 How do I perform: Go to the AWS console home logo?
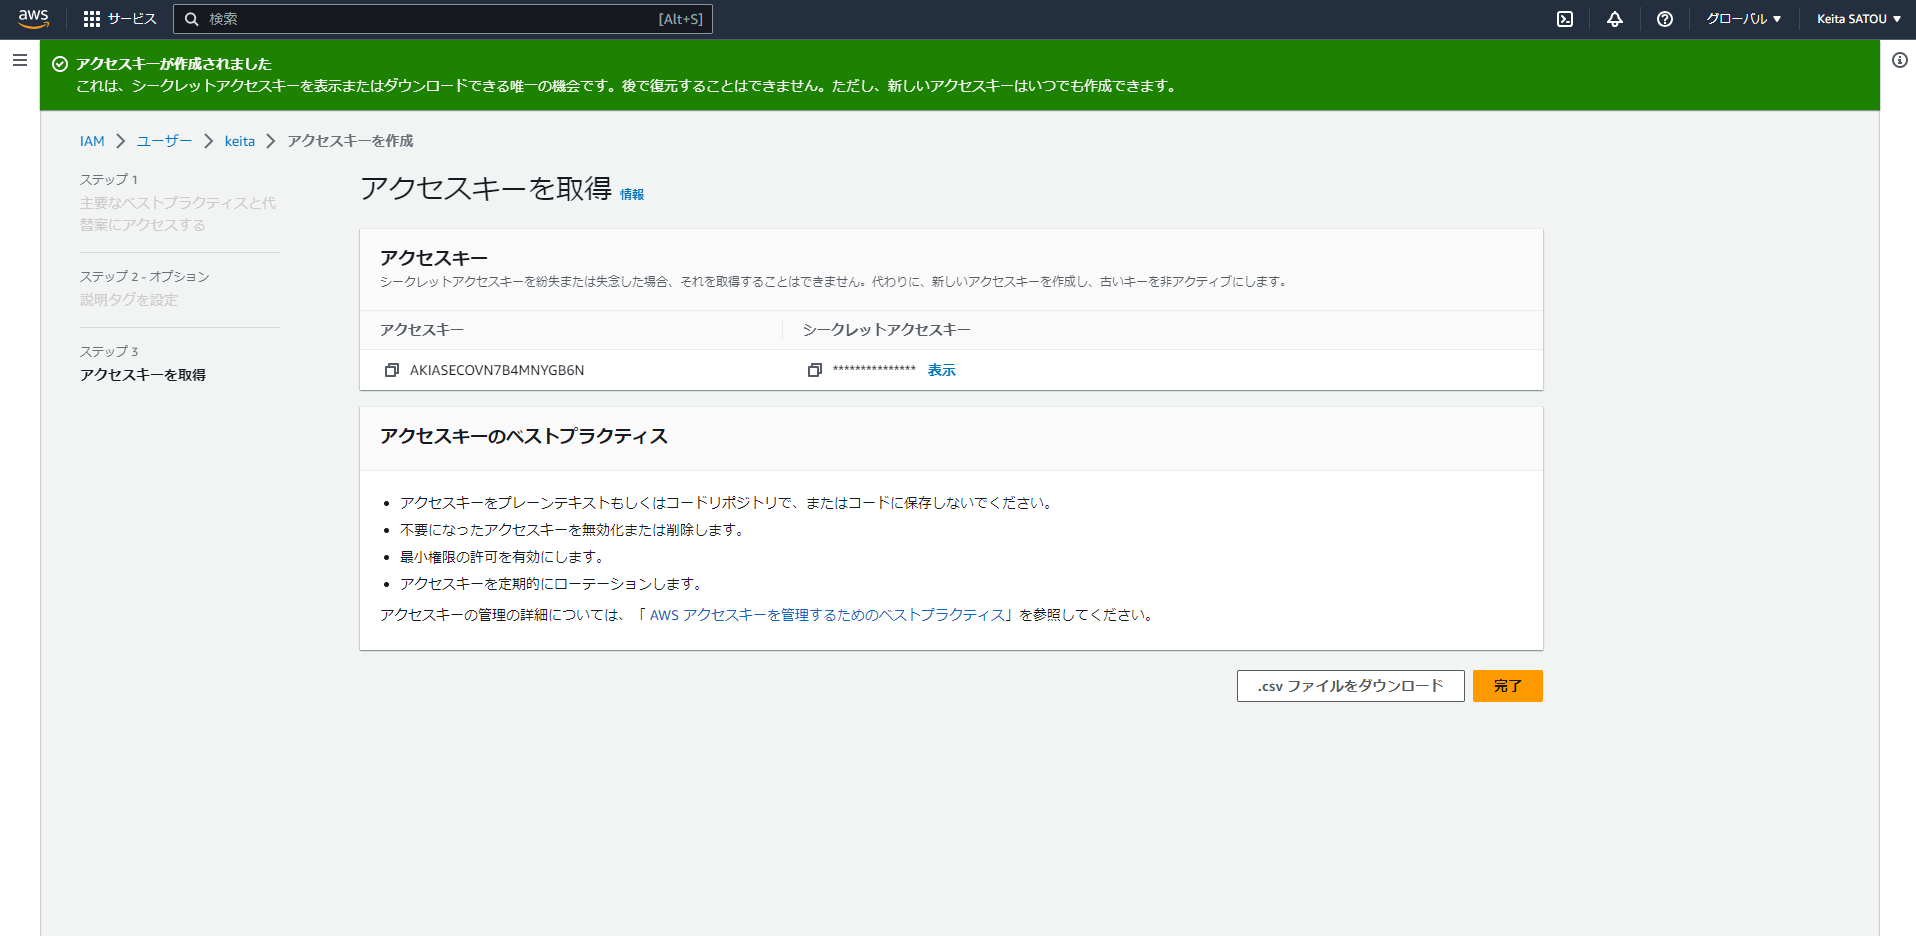tap(33, 19)
